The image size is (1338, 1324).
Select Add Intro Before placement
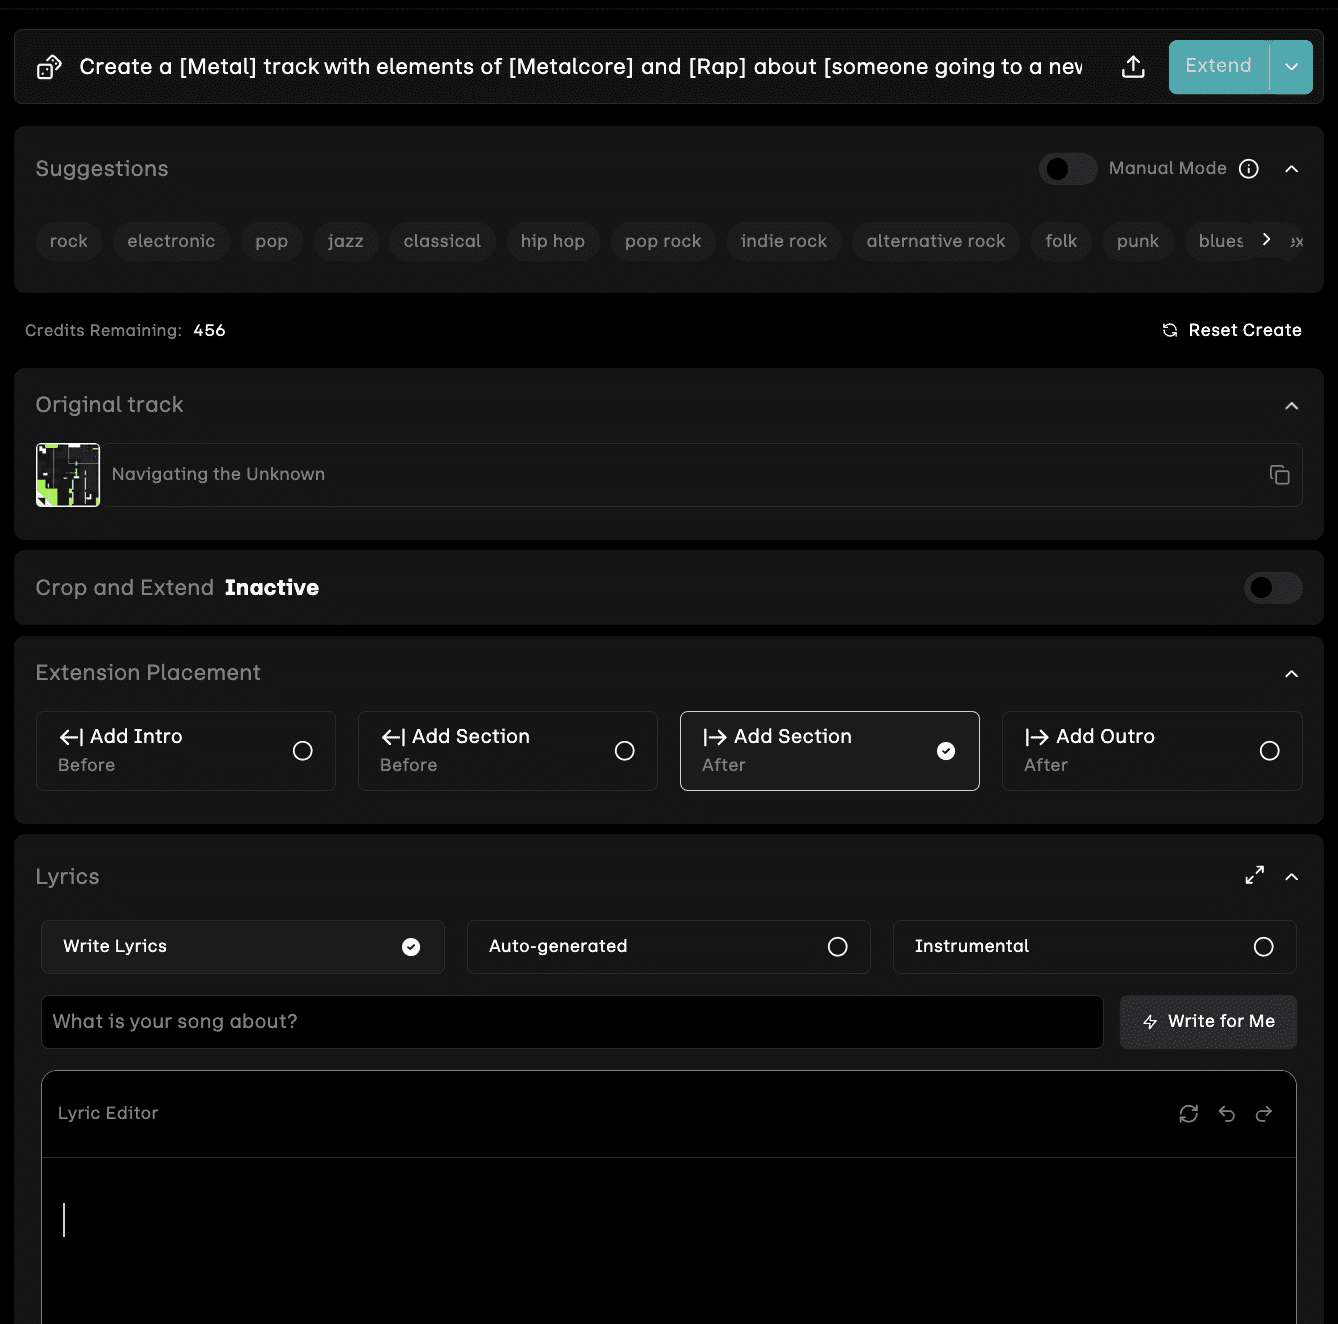pyautogui.click(x=186, y=751)
